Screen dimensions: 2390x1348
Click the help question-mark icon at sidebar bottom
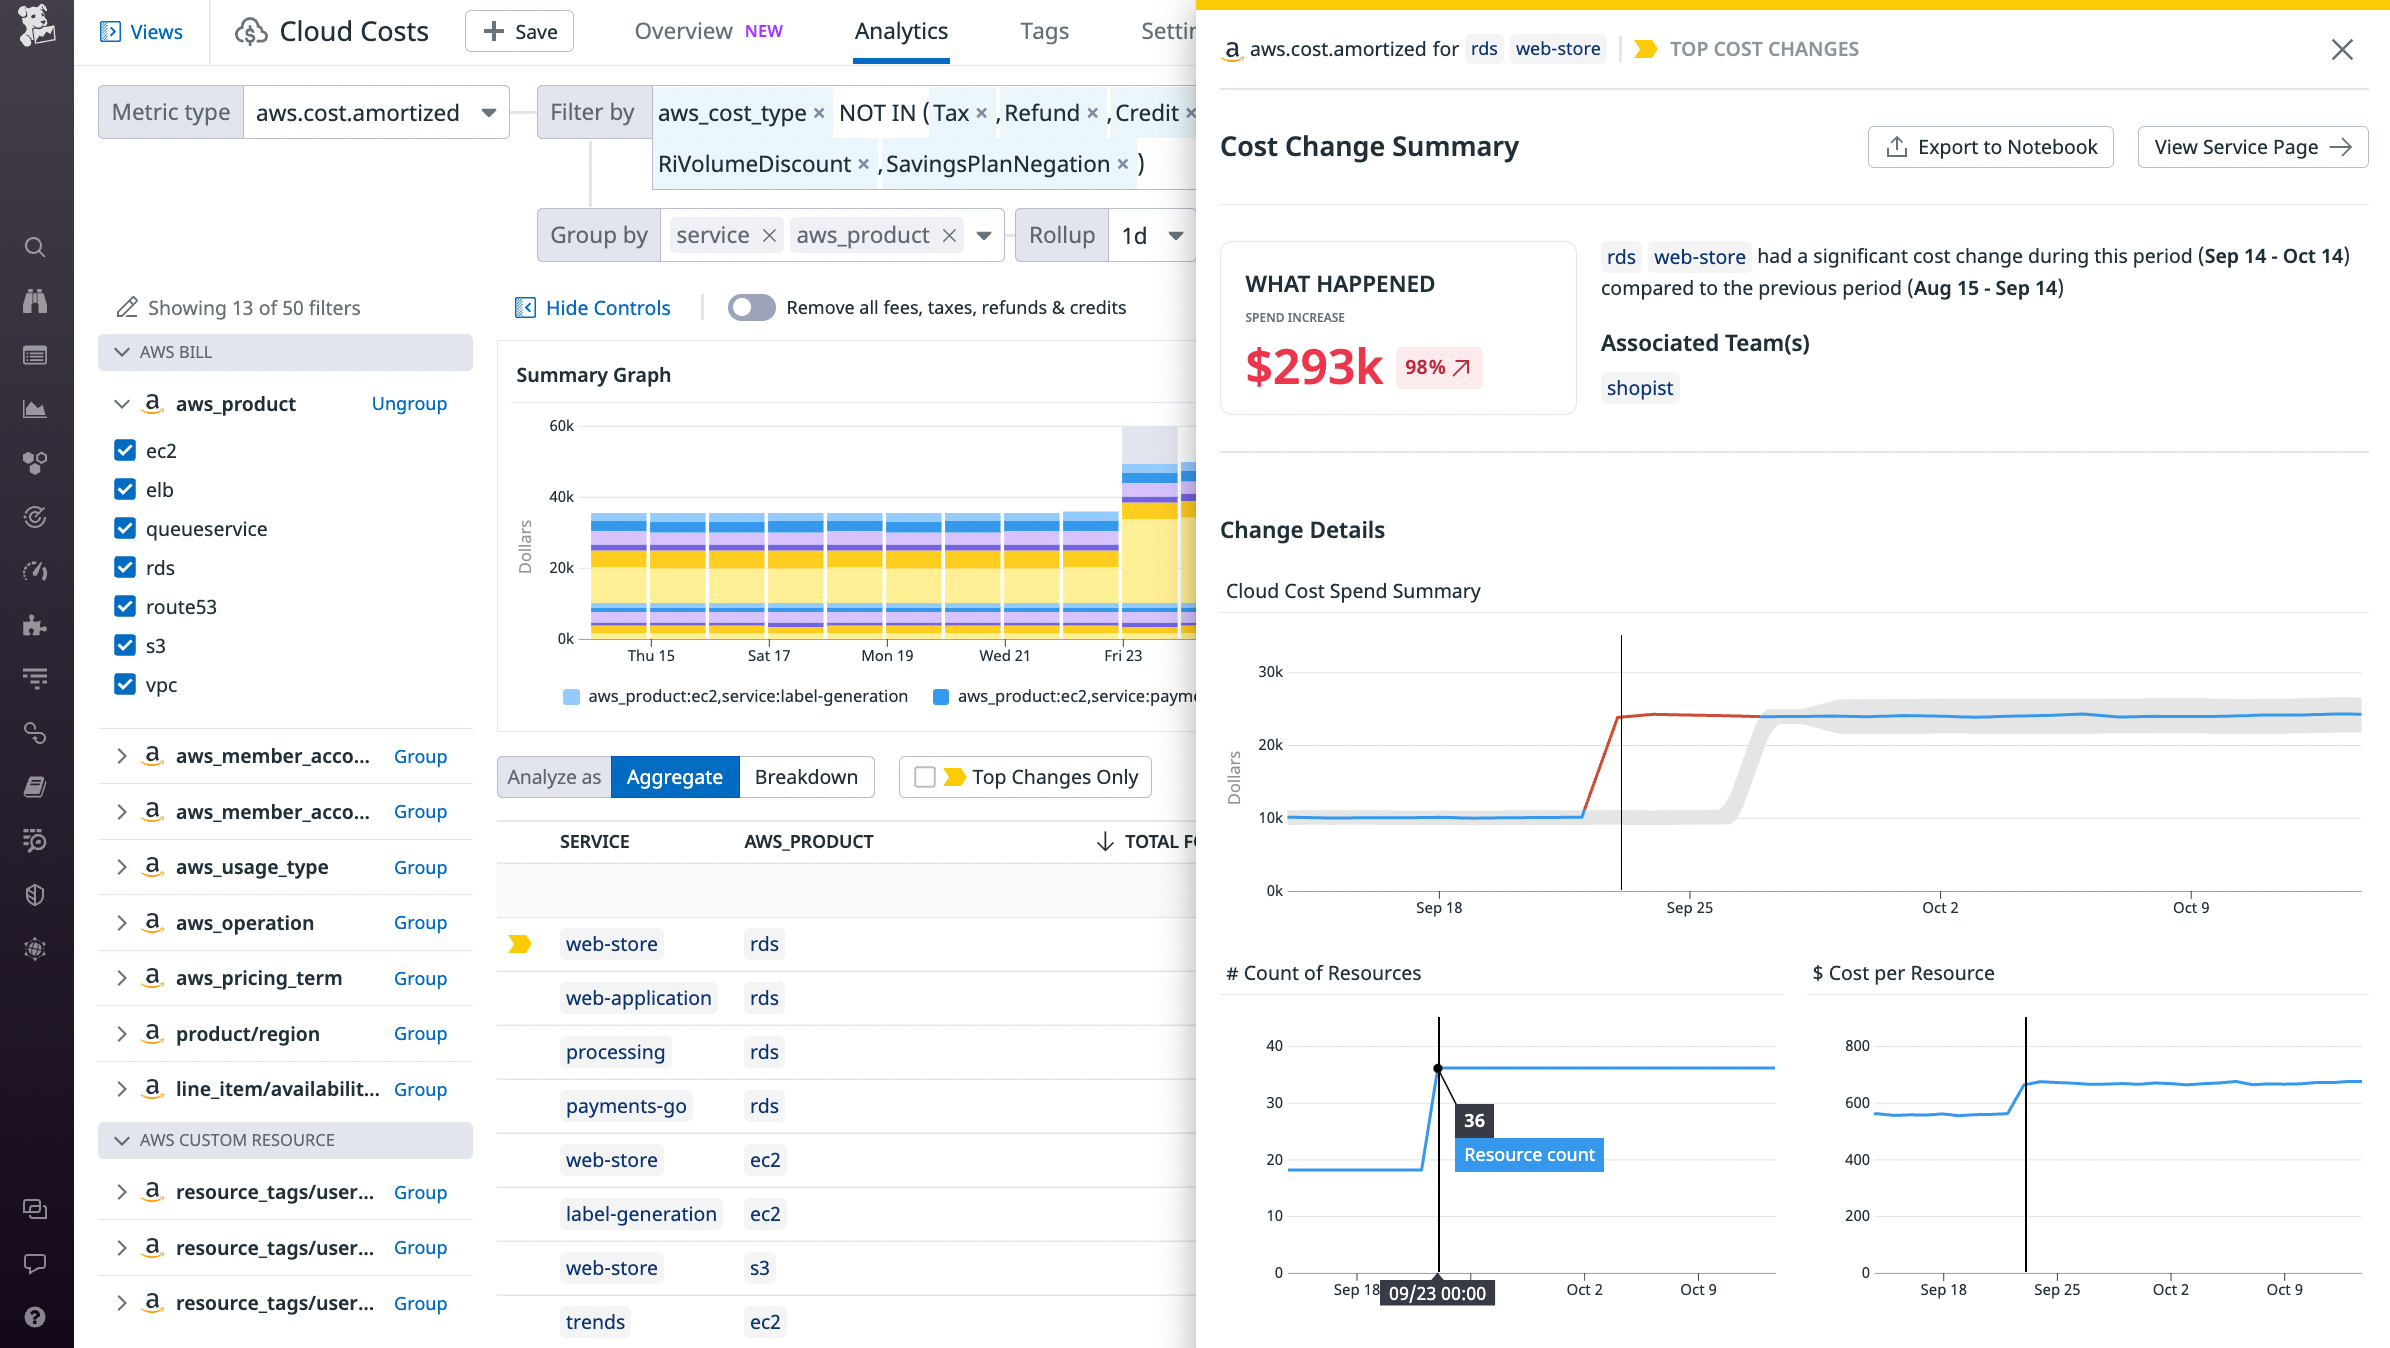[x=36, y=1317]
